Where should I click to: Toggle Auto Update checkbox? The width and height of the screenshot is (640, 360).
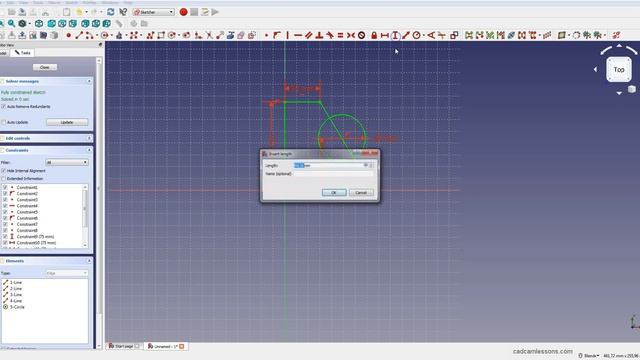pyautogui.click(x=4, y=122)
